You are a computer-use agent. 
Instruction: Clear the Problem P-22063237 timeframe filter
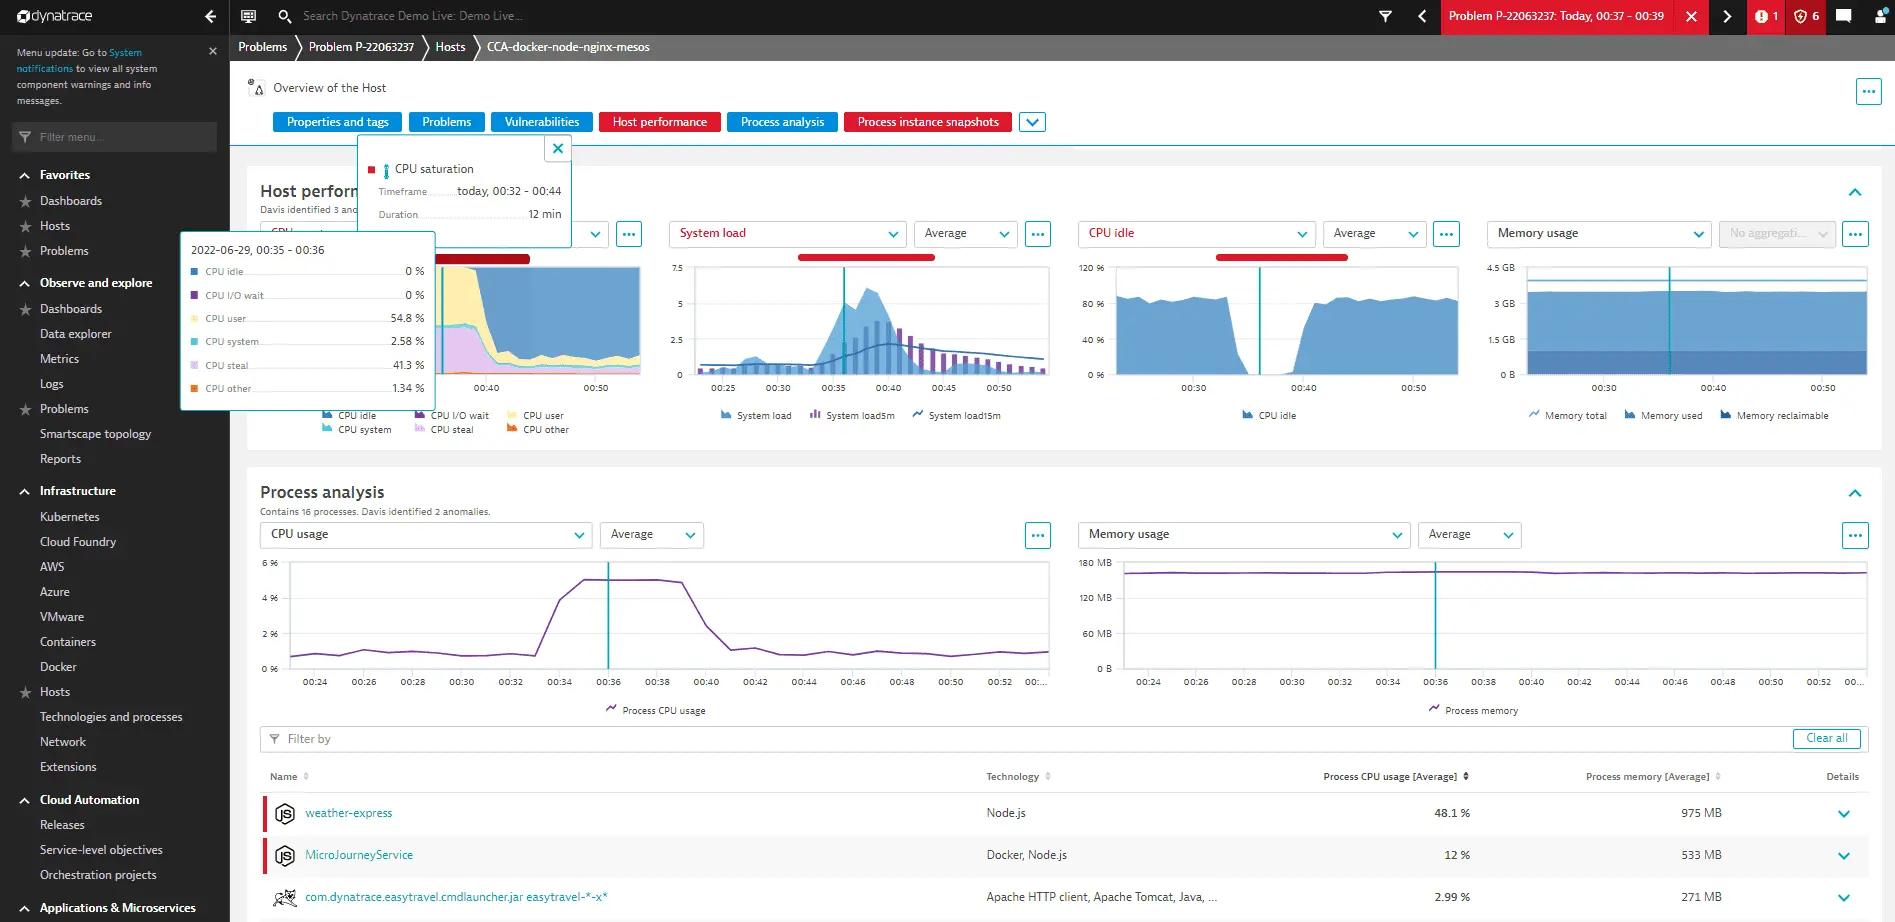pyautogui.click(x=1691, y=16)
